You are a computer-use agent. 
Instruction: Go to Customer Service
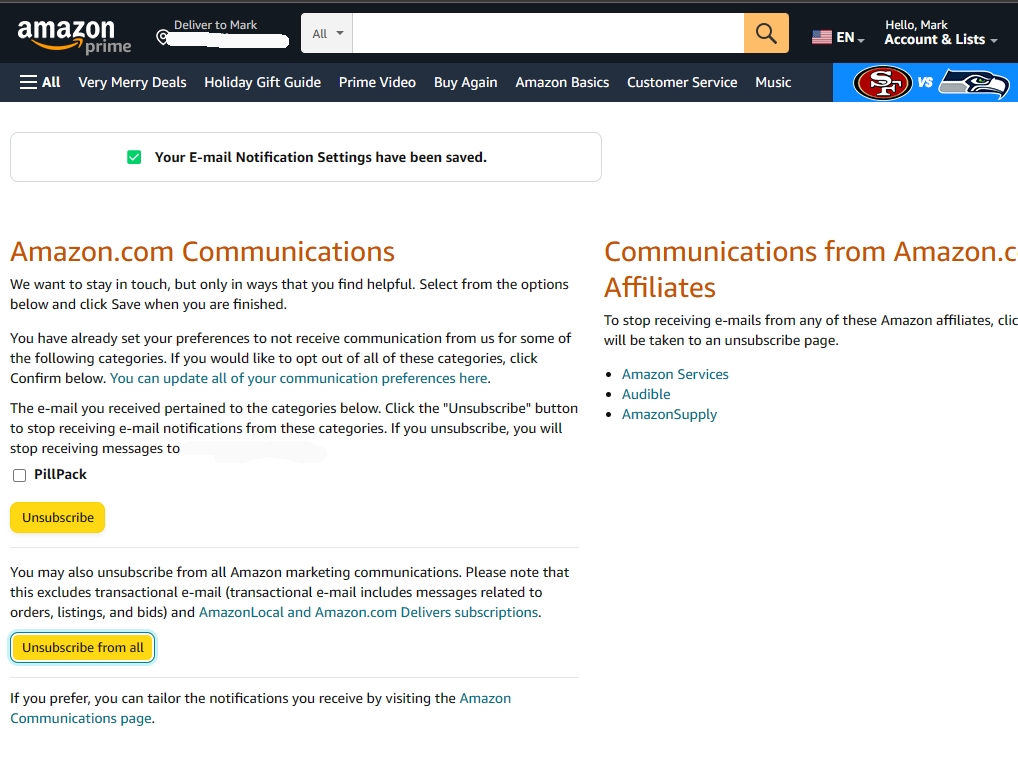[x=682, y=82]
